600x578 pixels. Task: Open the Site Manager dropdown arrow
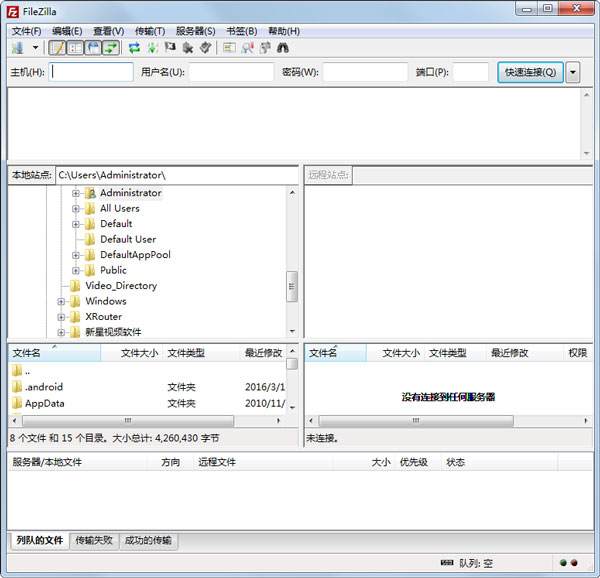click(x=35, y=47)
